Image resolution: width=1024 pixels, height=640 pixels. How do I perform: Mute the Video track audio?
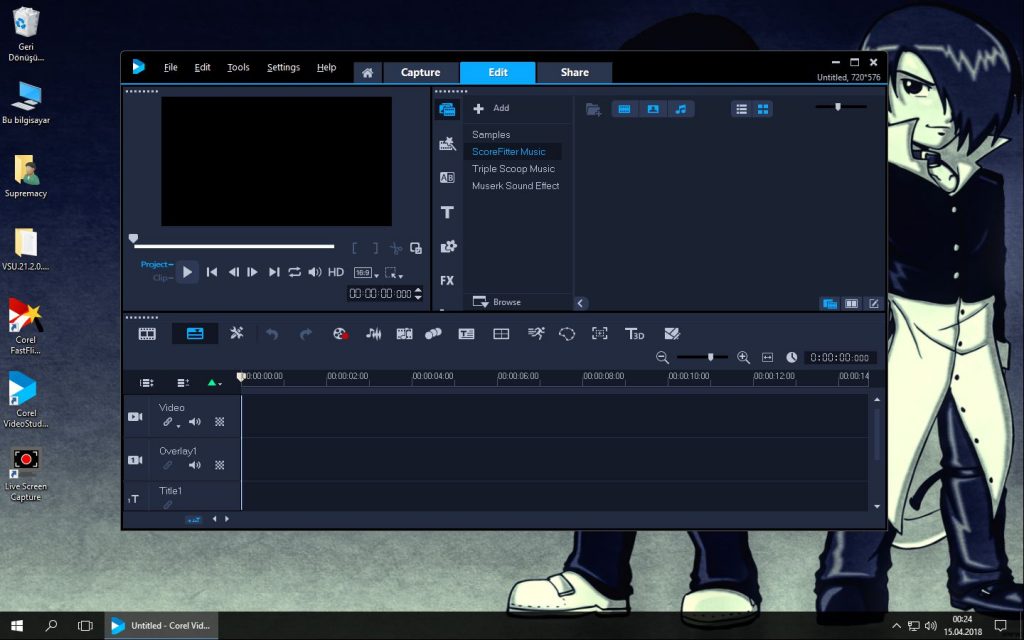195,422
